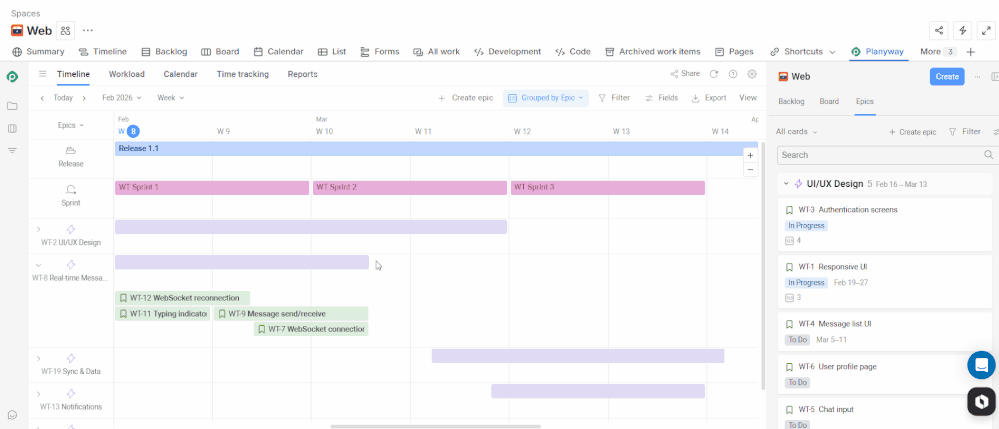Collapse the WT-8 Real-time Messaging epic row
The width and height of the screenshot is (999, 429).
tap(38, 265)
